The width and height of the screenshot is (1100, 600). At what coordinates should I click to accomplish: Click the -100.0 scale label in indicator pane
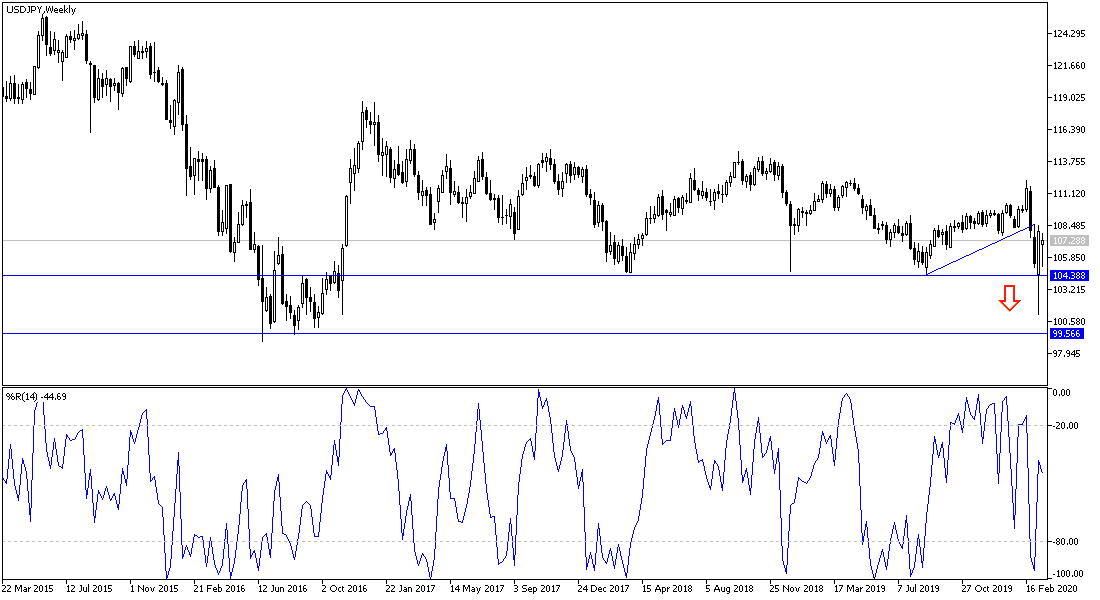[1066, 571]
